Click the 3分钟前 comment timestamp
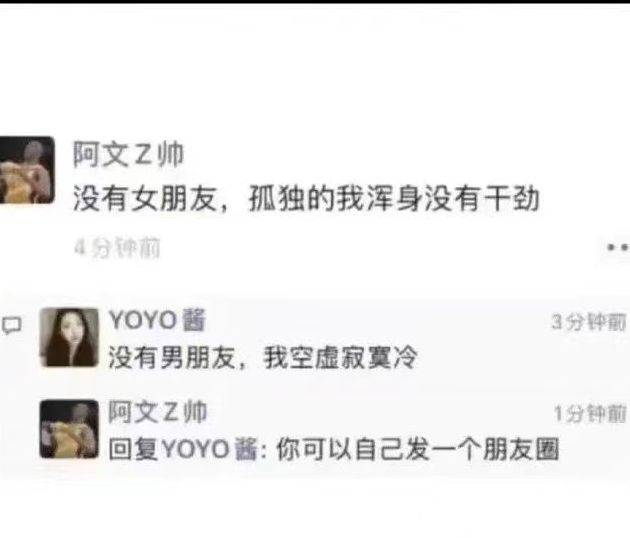630x538 pixels. [x=589, y=322]
